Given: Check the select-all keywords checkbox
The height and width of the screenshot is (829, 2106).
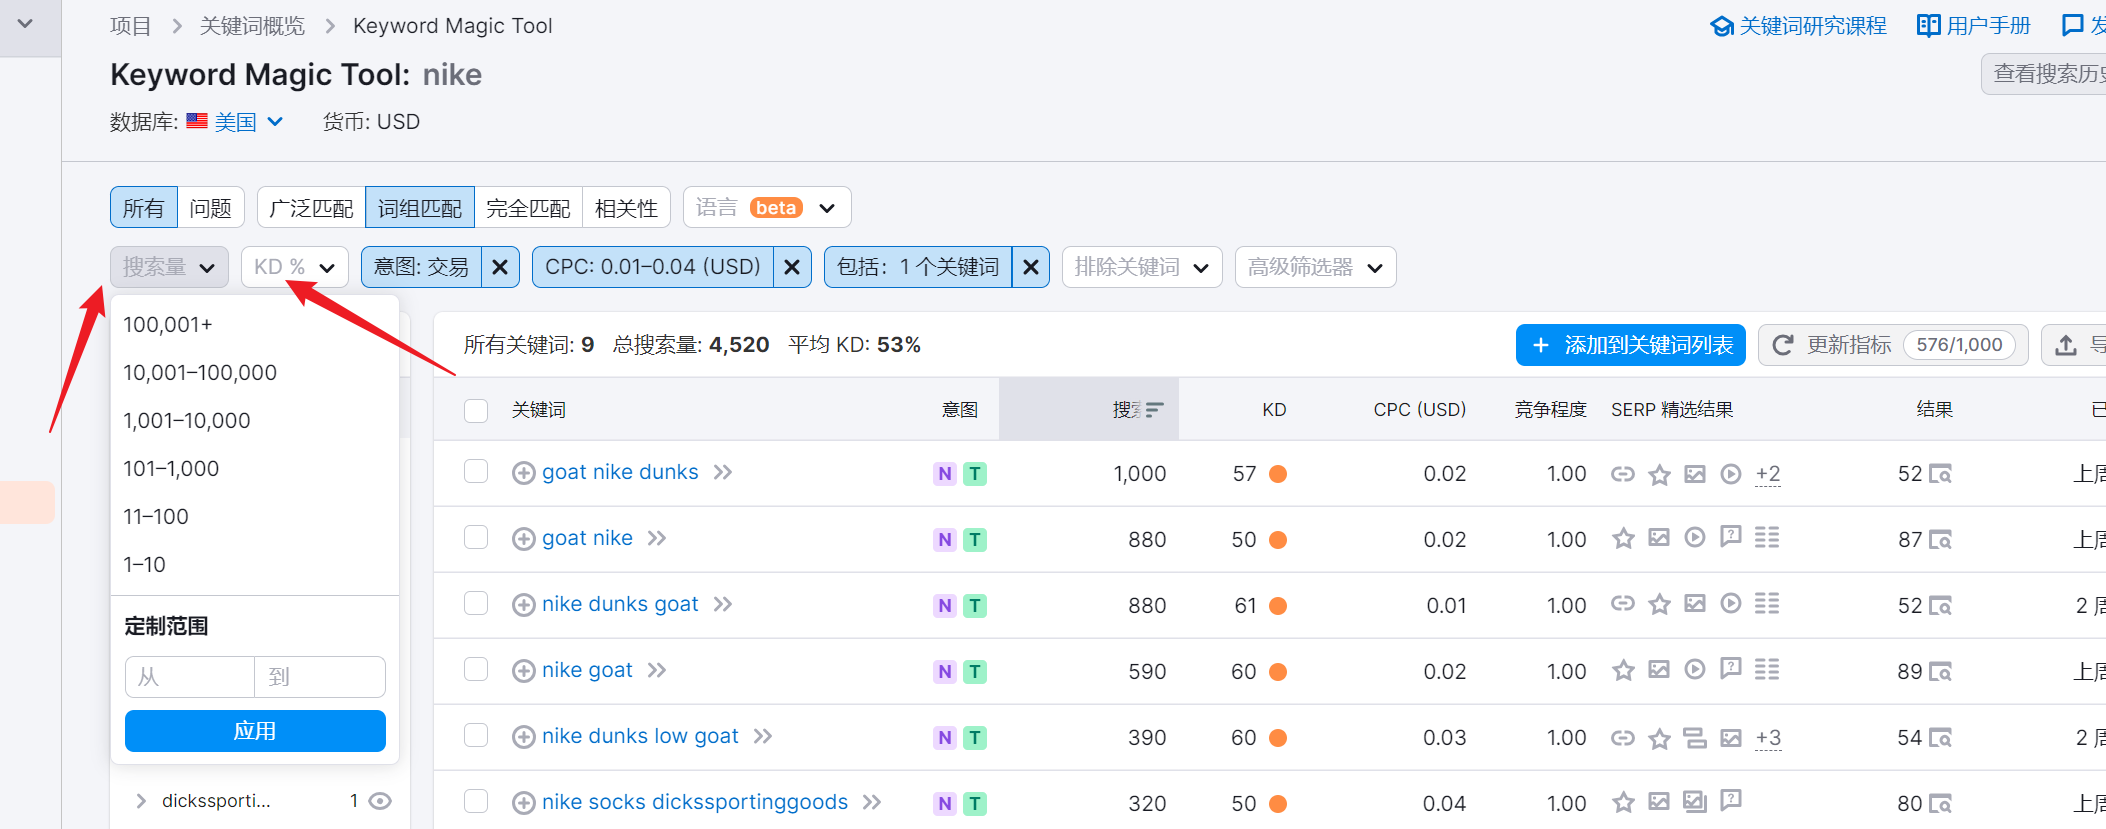Looking at the screenshot, I should (x=476, y=410).
